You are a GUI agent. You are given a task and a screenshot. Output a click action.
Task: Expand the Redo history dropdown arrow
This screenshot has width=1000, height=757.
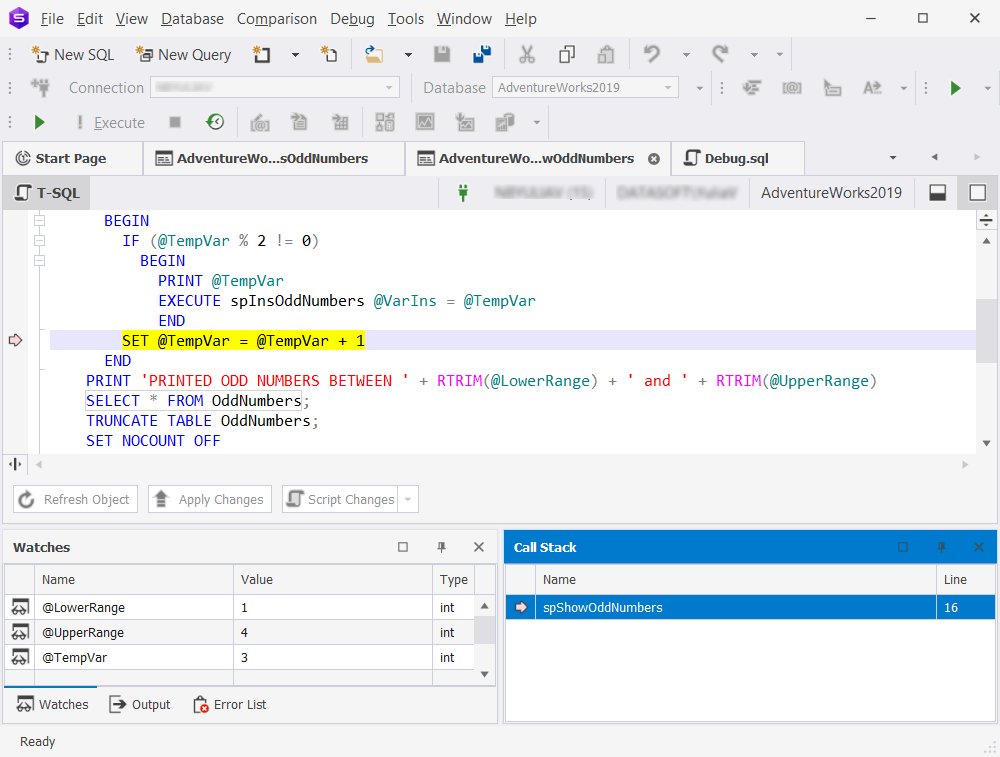point(754,55)
